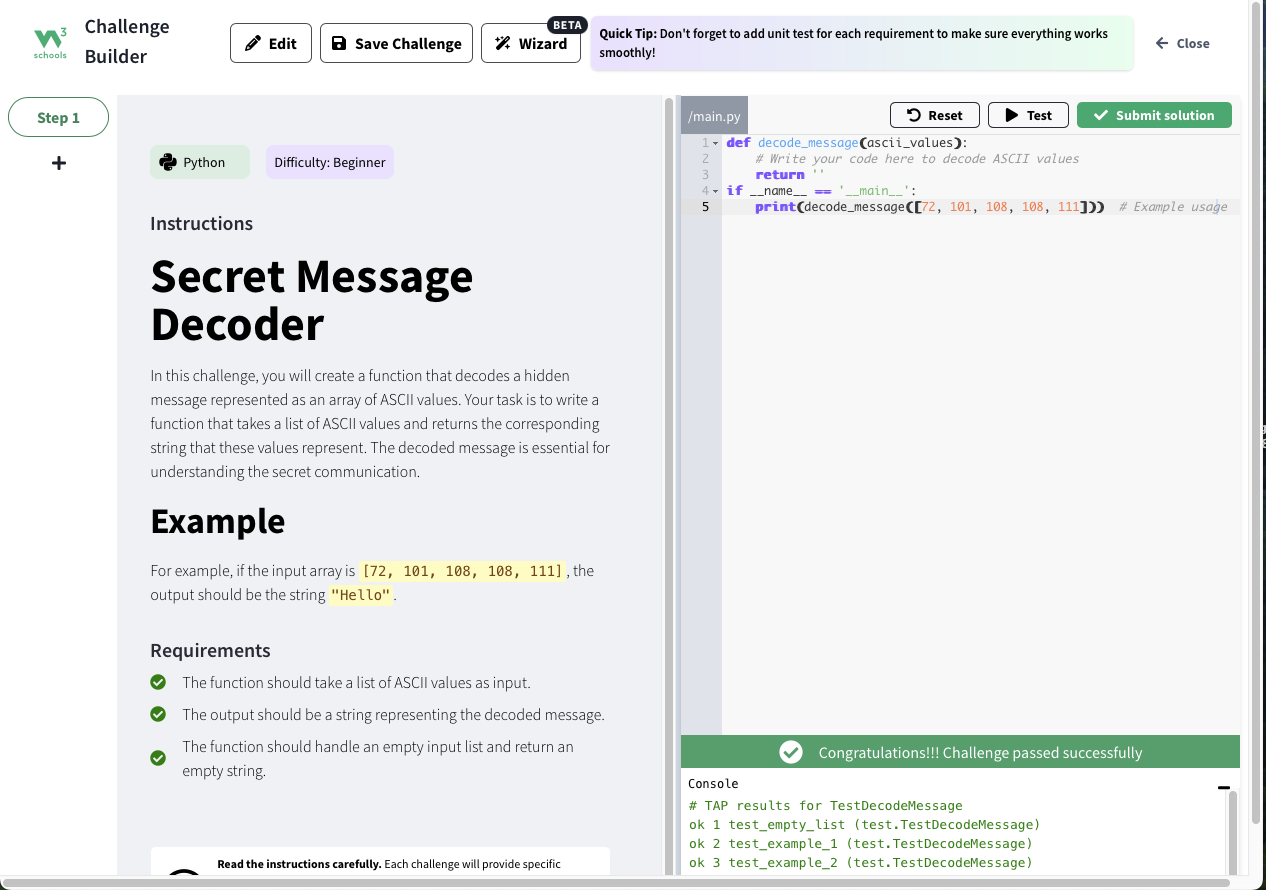Image resolution: width=1266 pixels, height=890 pixels.
Task: Click checkmark beside decoded message string requirement
Action: tap(158, 714)
